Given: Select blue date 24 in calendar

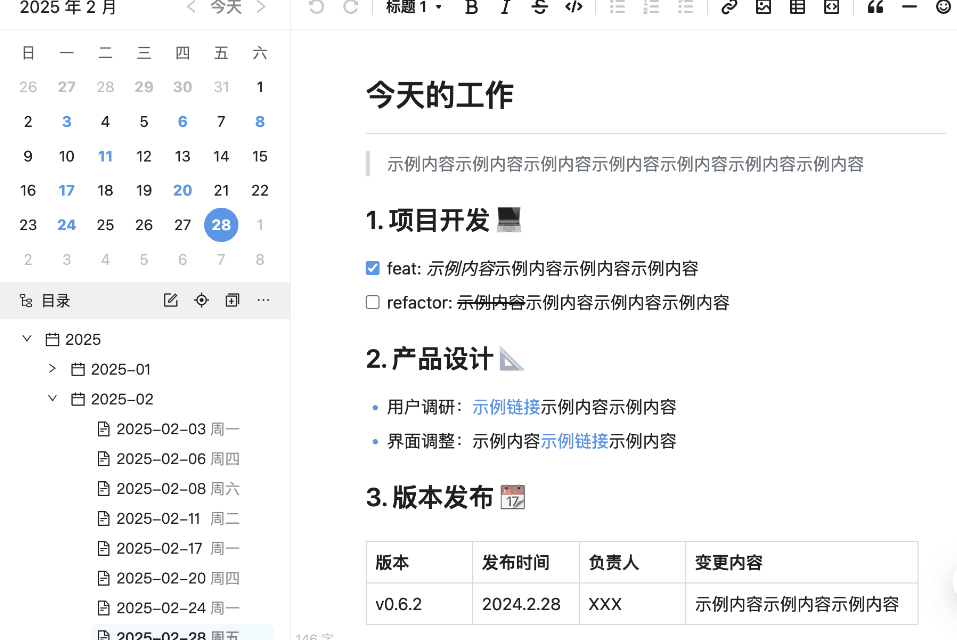Looking at the screenshot, I should click(67, 225).
